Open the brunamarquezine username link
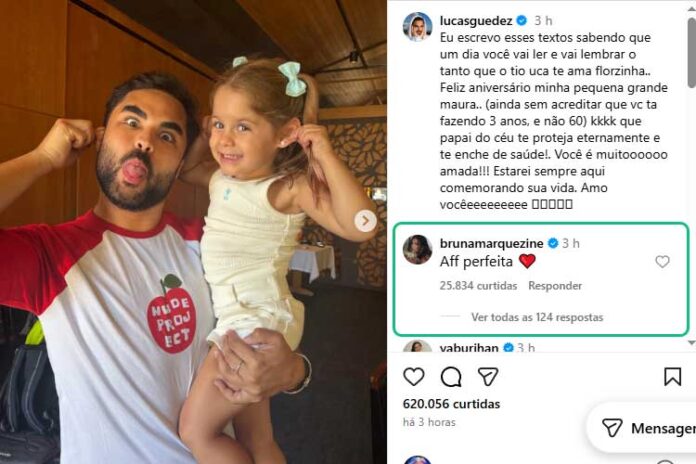Screen dimensions: 696x464 491,243
